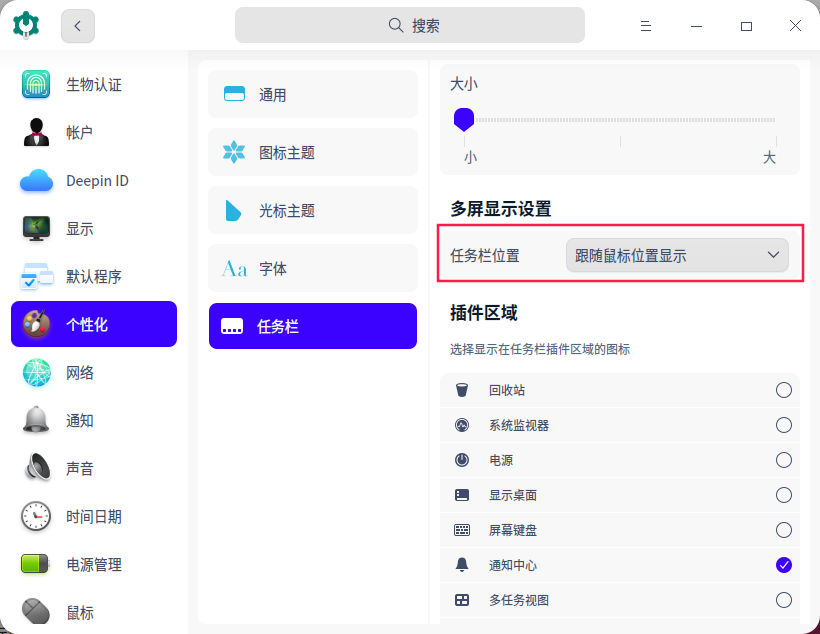Click the 声音 speaker icon
Screen dimensions: 820x634
38,468
